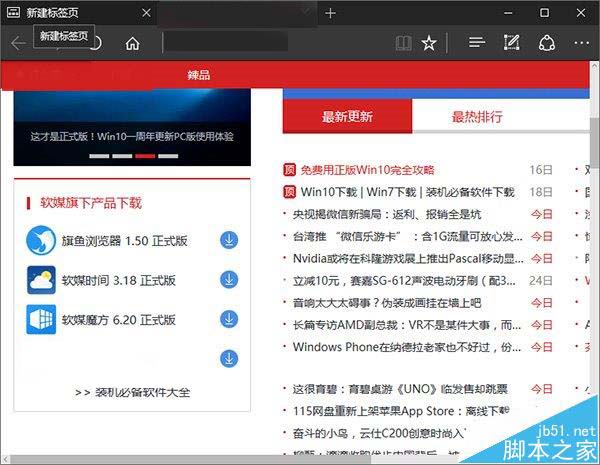Click the 软媒时间 weather logo
Image resolution: width=600 pixels, height=465 pixels.
pyautogui.click(x=41, y=280)
